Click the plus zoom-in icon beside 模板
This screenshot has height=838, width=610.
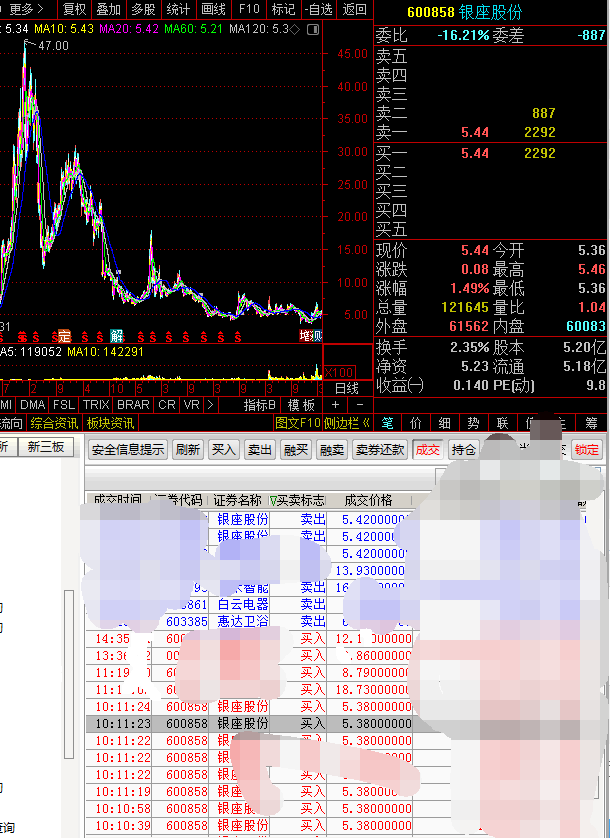pyautogui.click(x=335, y=405)
